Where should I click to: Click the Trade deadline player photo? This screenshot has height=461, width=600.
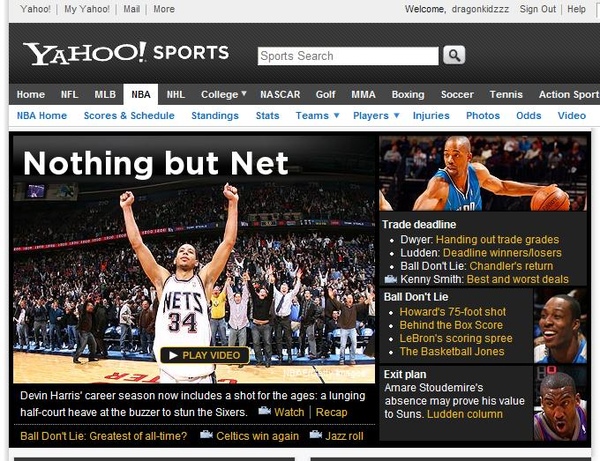(483, 173)
